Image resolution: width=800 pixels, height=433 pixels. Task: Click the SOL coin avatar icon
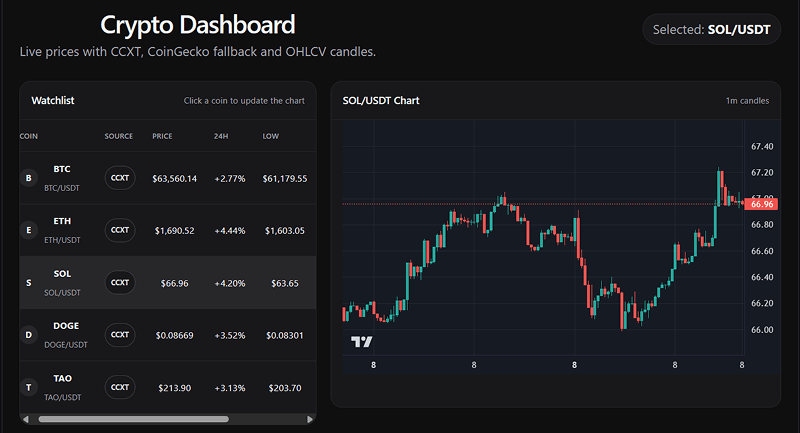pos(29,283)
